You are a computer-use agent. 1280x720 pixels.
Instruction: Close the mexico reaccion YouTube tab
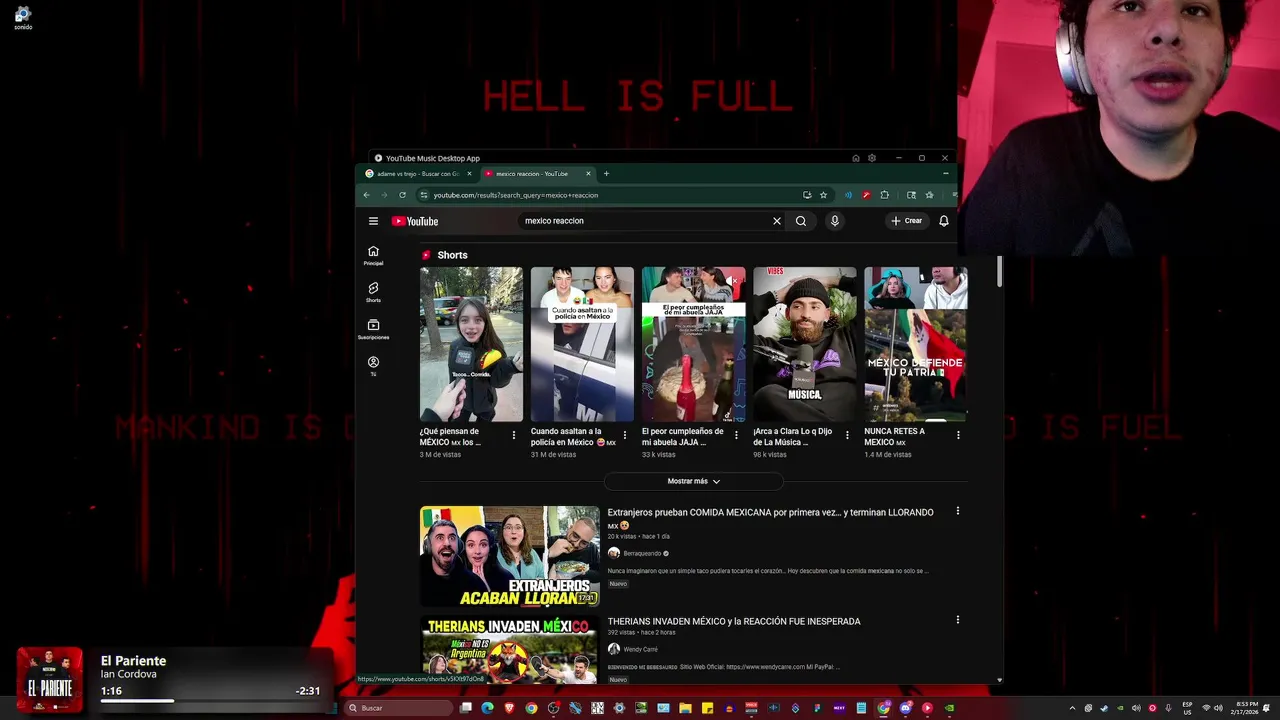588,174
